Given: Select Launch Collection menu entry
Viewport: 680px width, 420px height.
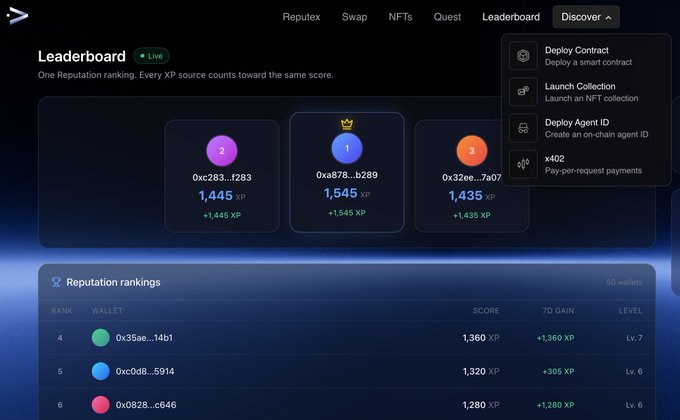Looking at the screenshot, I should point(586,92).
